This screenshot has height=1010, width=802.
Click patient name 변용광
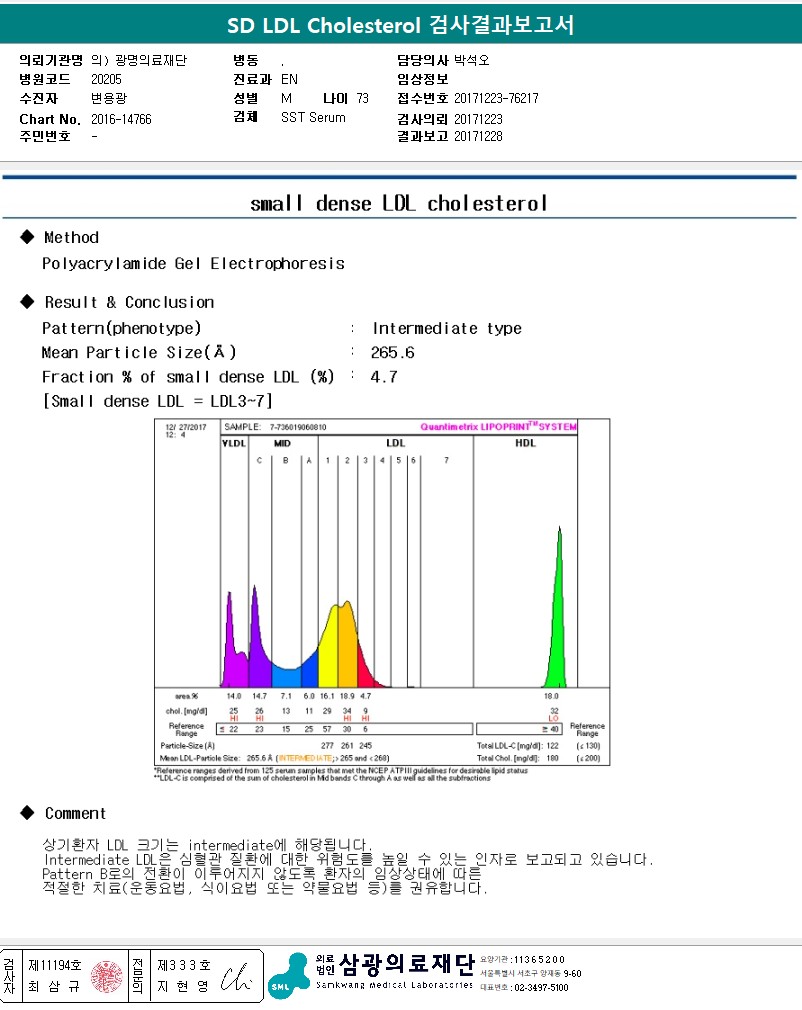(109, 99)
